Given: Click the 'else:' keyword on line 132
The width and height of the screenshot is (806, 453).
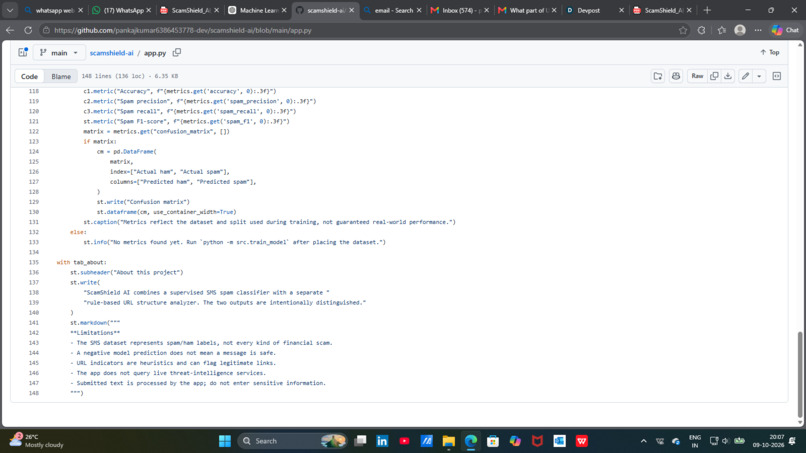Looking at the screenshot, I should click(78, 232).
